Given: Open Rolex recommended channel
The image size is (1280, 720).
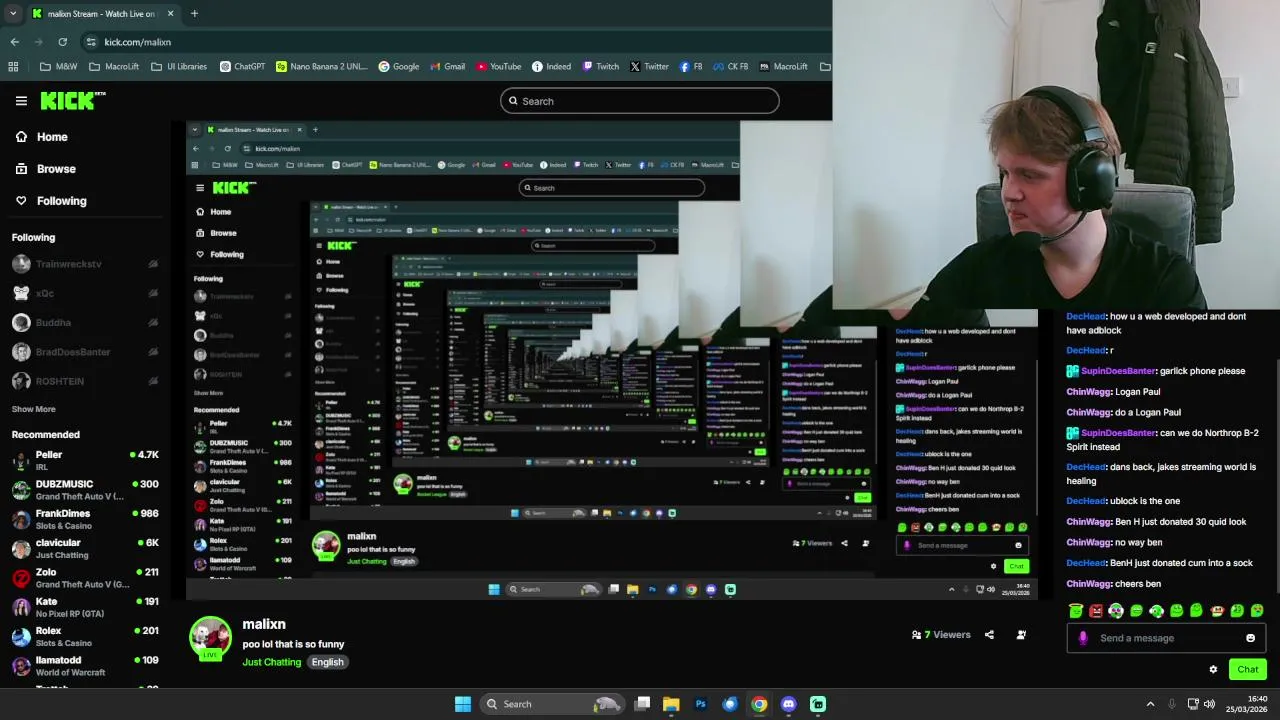Looking at the screenshot, I should point(85,636).
